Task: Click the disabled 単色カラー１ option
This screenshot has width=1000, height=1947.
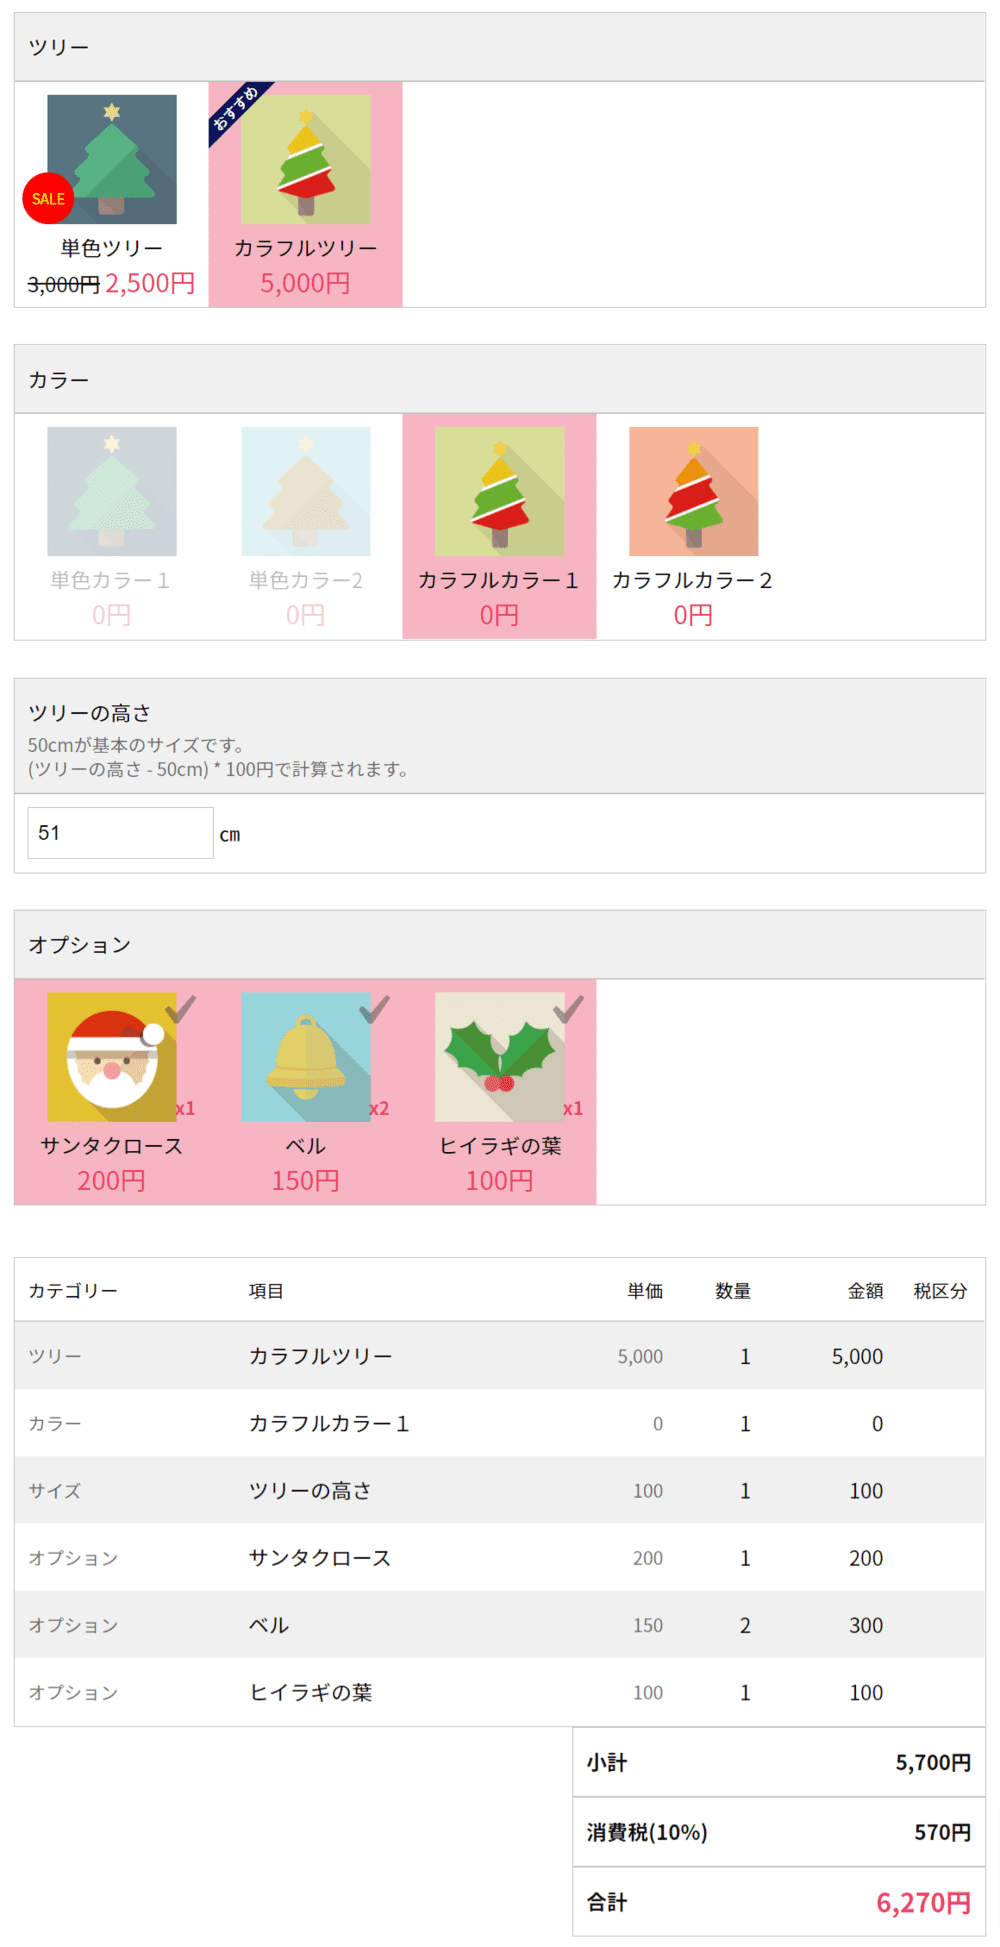Action: 111,526
